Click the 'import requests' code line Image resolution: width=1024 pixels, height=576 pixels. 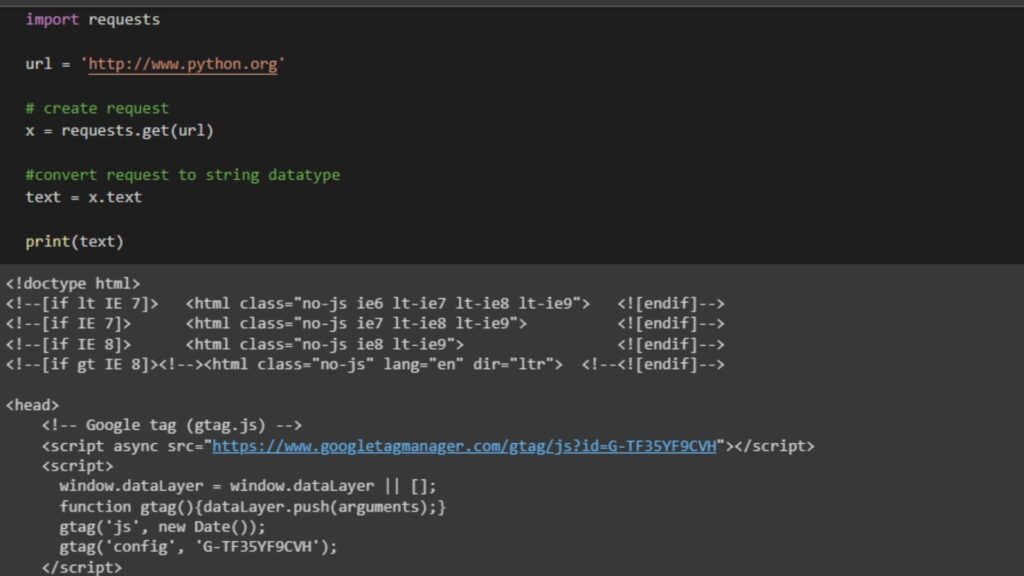[93, 20]
